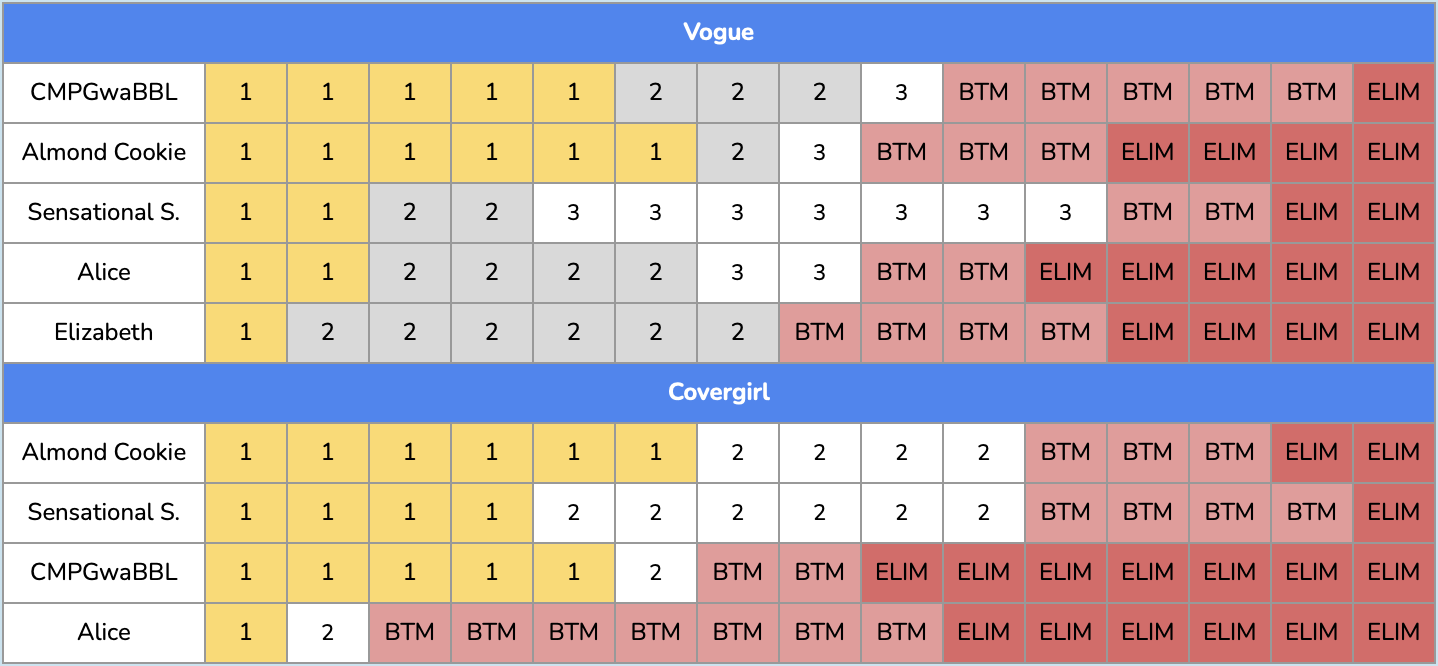Click the 2 cell in Covergirl Alice row

pyautogui.click(x=327, y=632)
